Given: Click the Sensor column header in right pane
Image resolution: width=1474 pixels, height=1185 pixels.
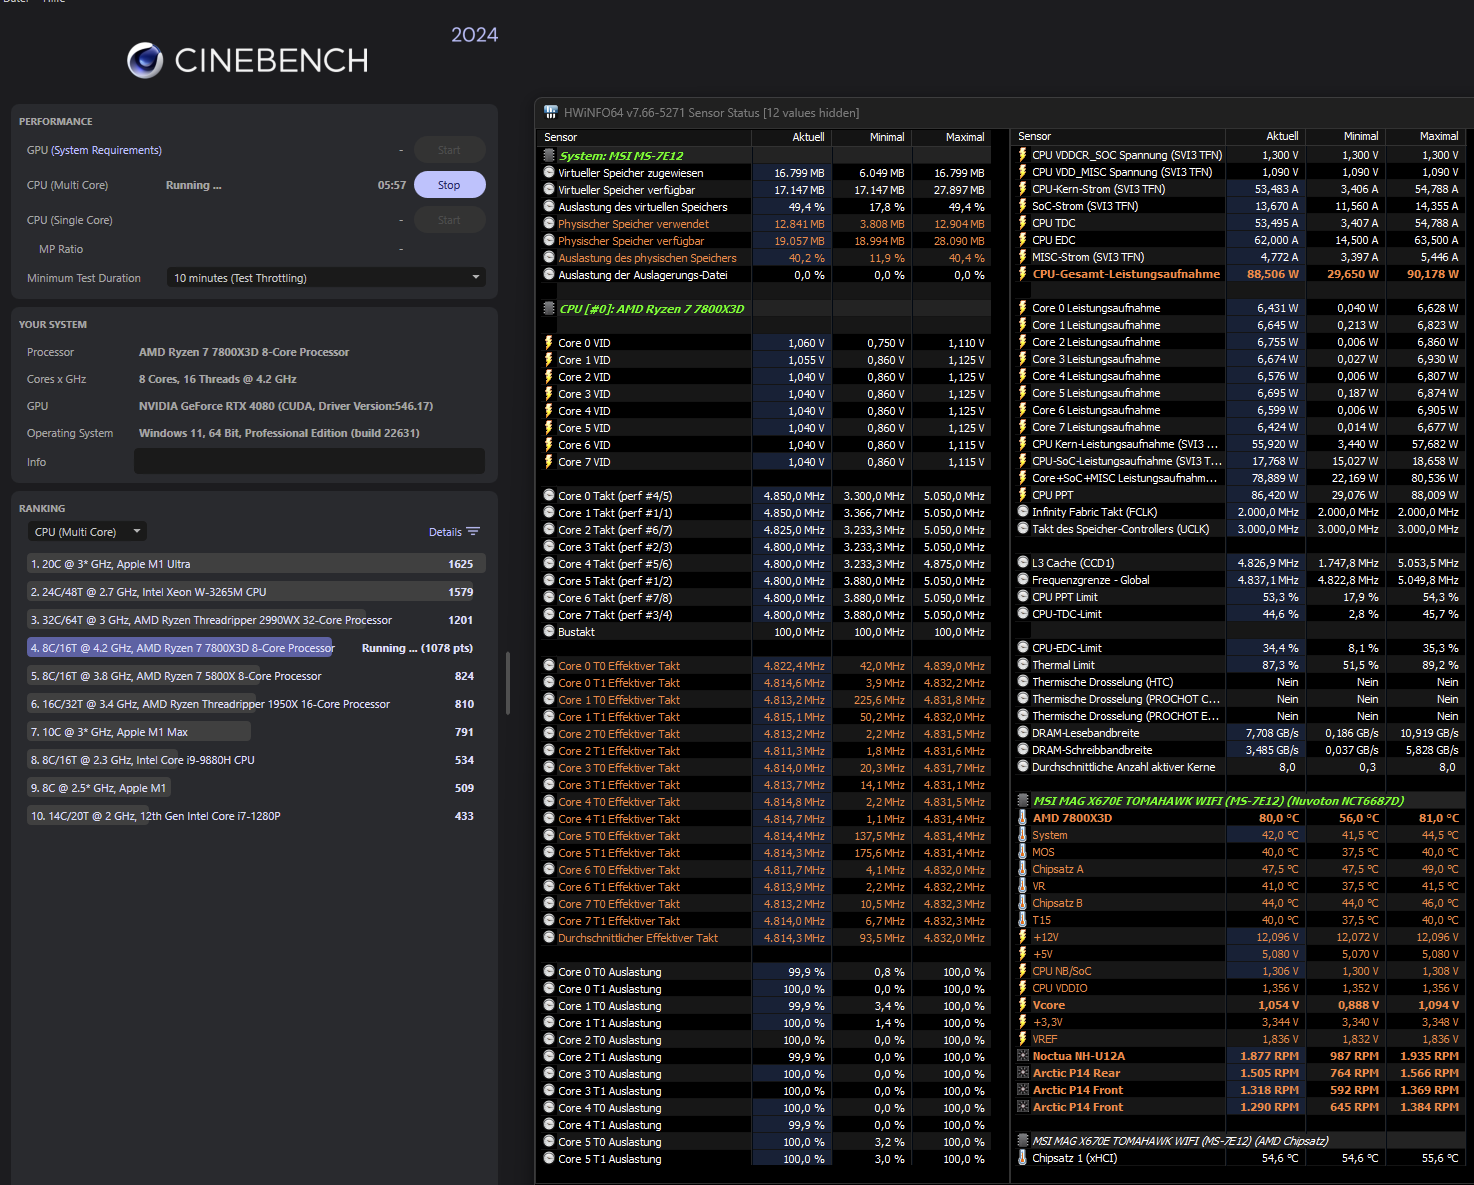Looking at the screenshot, I should pyautogui.click(x=1119, y=136).
